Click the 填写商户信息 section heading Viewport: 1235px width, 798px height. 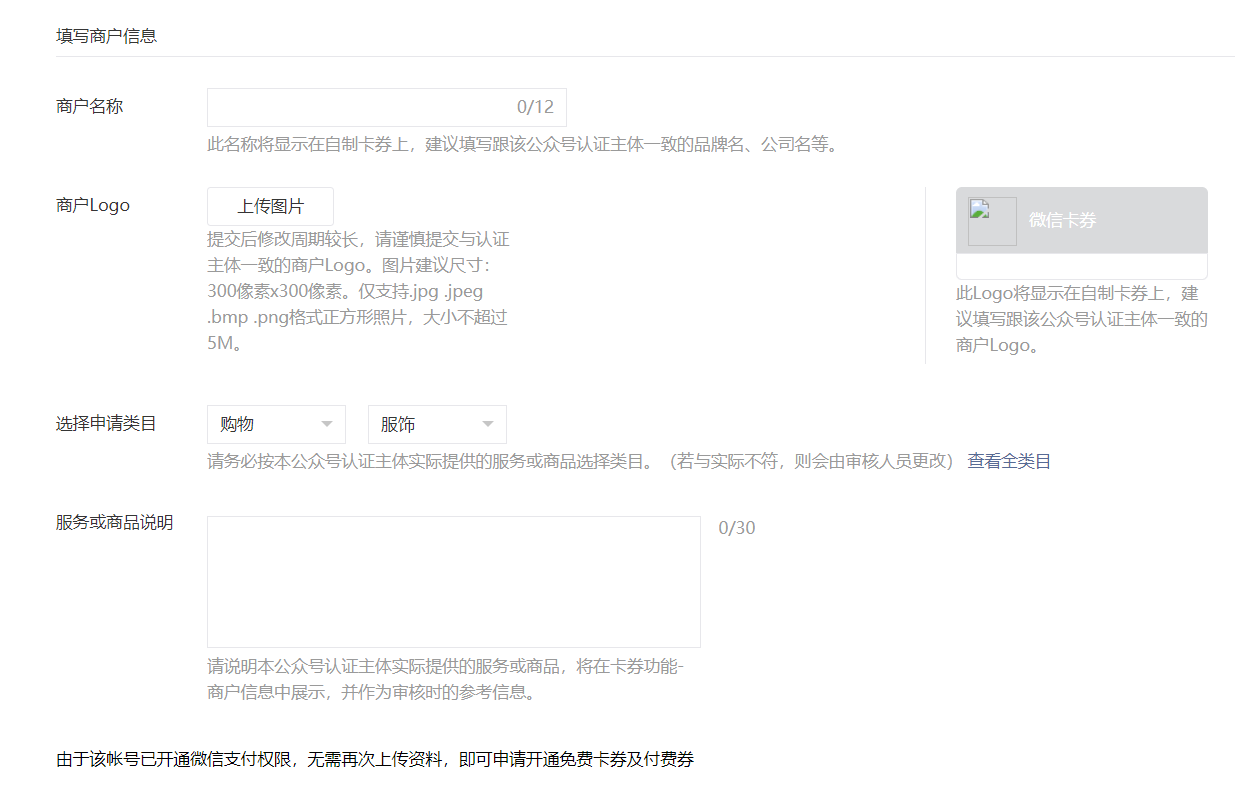point(106,36)
